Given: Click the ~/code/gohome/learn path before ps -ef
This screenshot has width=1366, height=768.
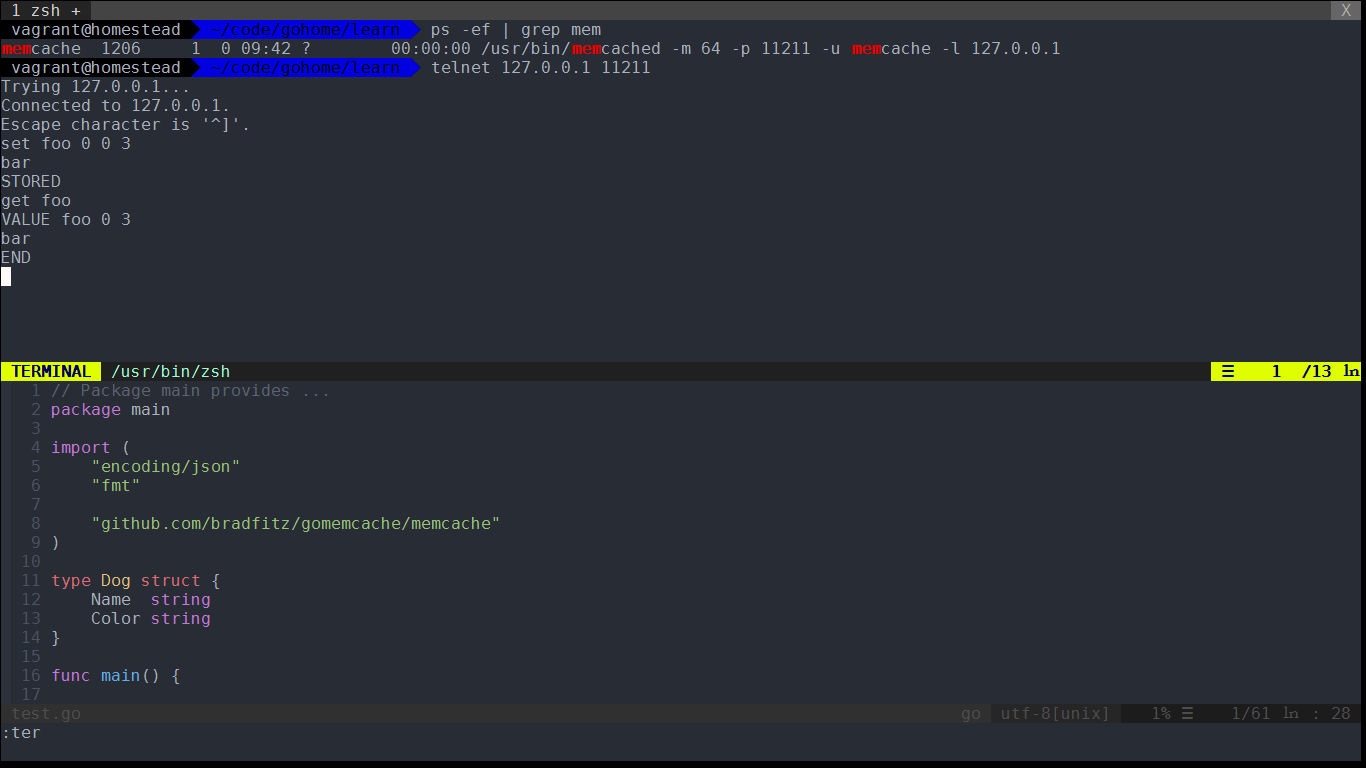Looking at the screenshot, I should pyautogui.click(x=306, y=30).
